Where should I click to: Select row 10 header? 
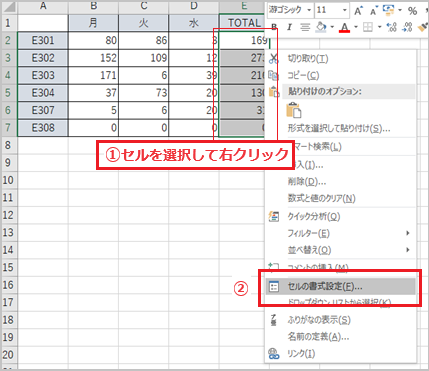pos(8,180)
